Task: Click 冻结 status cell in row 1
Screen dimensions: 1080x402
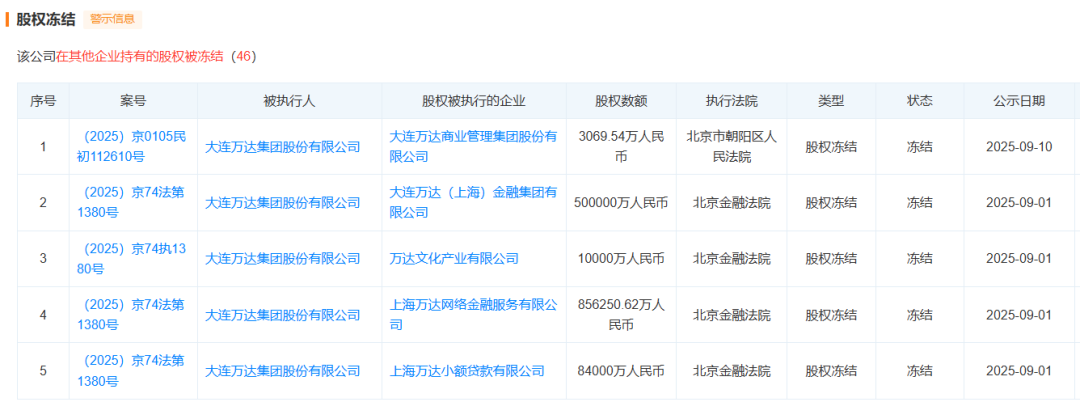Action: click(x=920, y=147)
